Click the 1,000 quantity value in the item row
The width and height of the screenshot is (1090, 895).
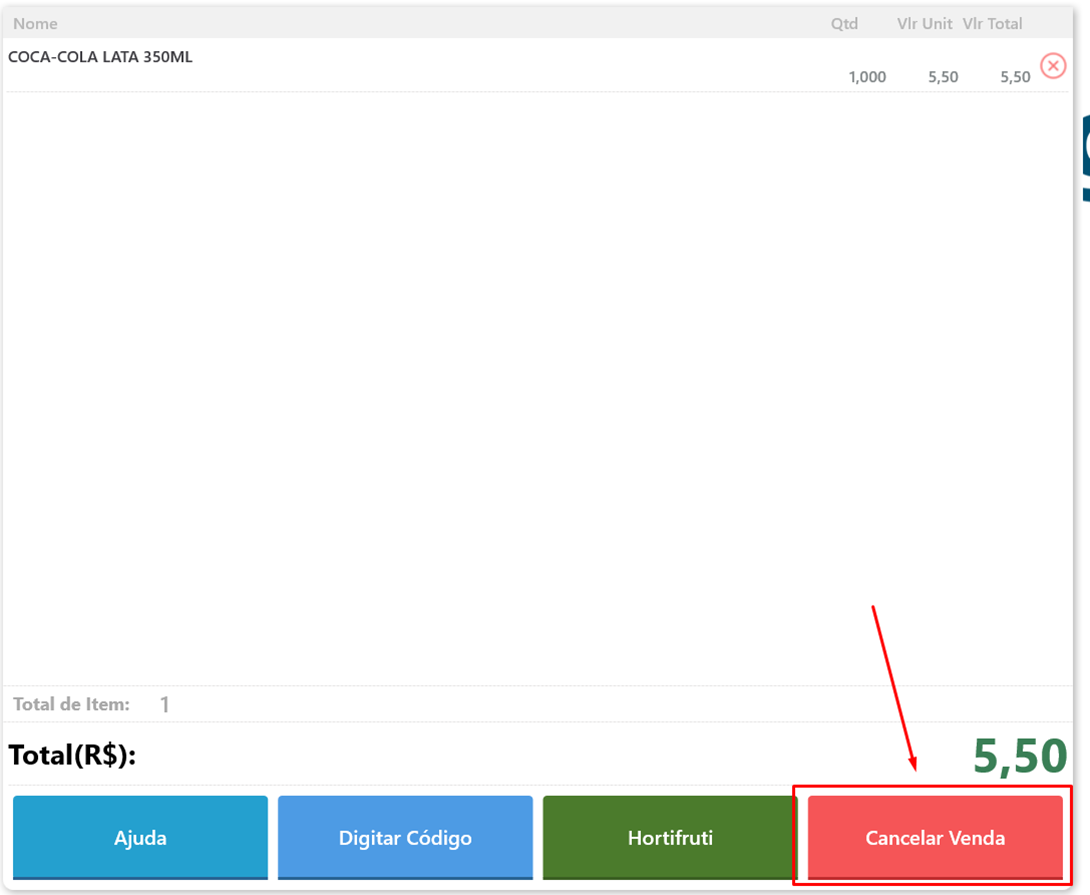(867, 77)
